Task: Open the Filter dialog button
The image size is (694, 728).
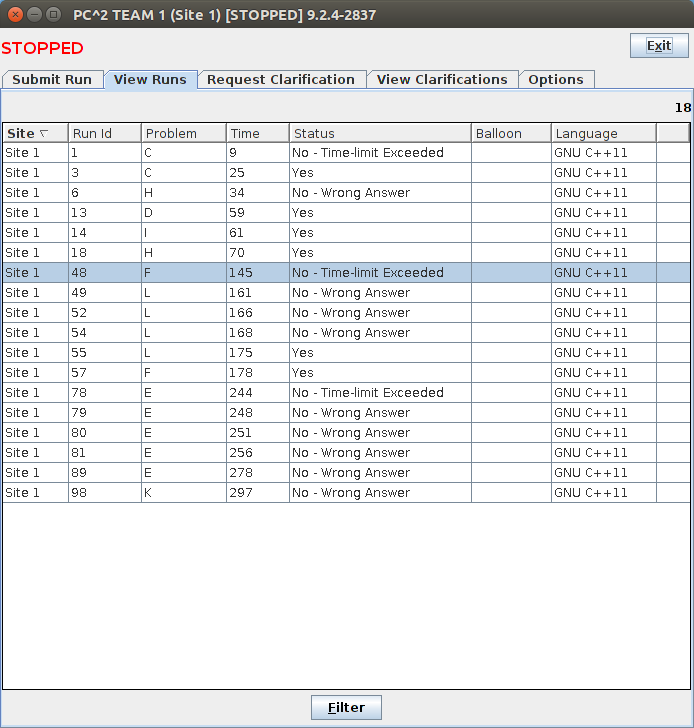Action: tap(346, 708)
